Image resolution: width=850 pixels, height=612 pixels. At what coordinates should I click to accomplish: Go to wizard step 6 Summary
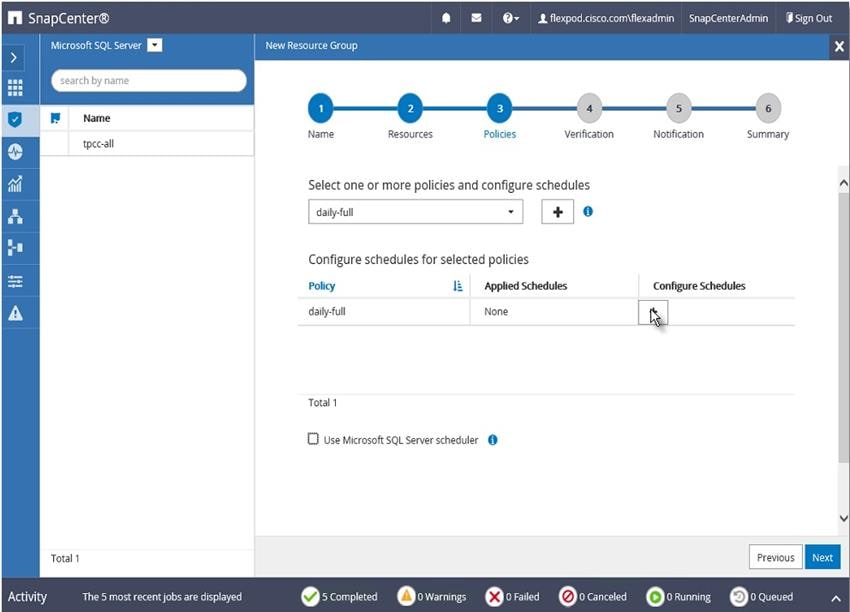[x=768, y=108]
